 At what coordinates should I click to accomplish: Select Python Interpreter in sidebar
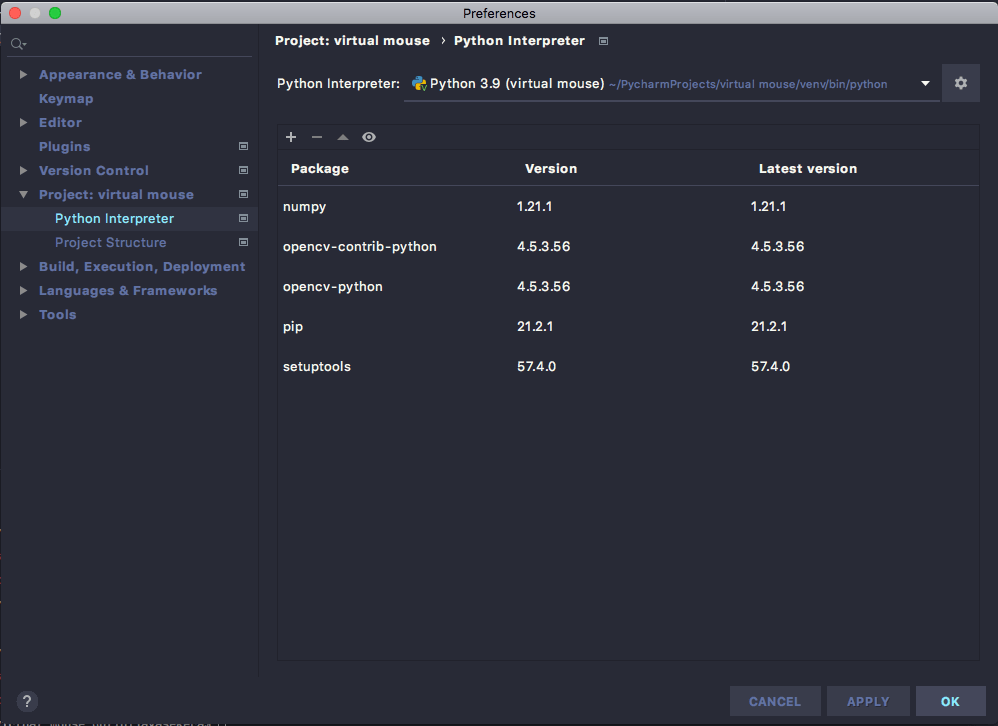[x=114, y=218]
